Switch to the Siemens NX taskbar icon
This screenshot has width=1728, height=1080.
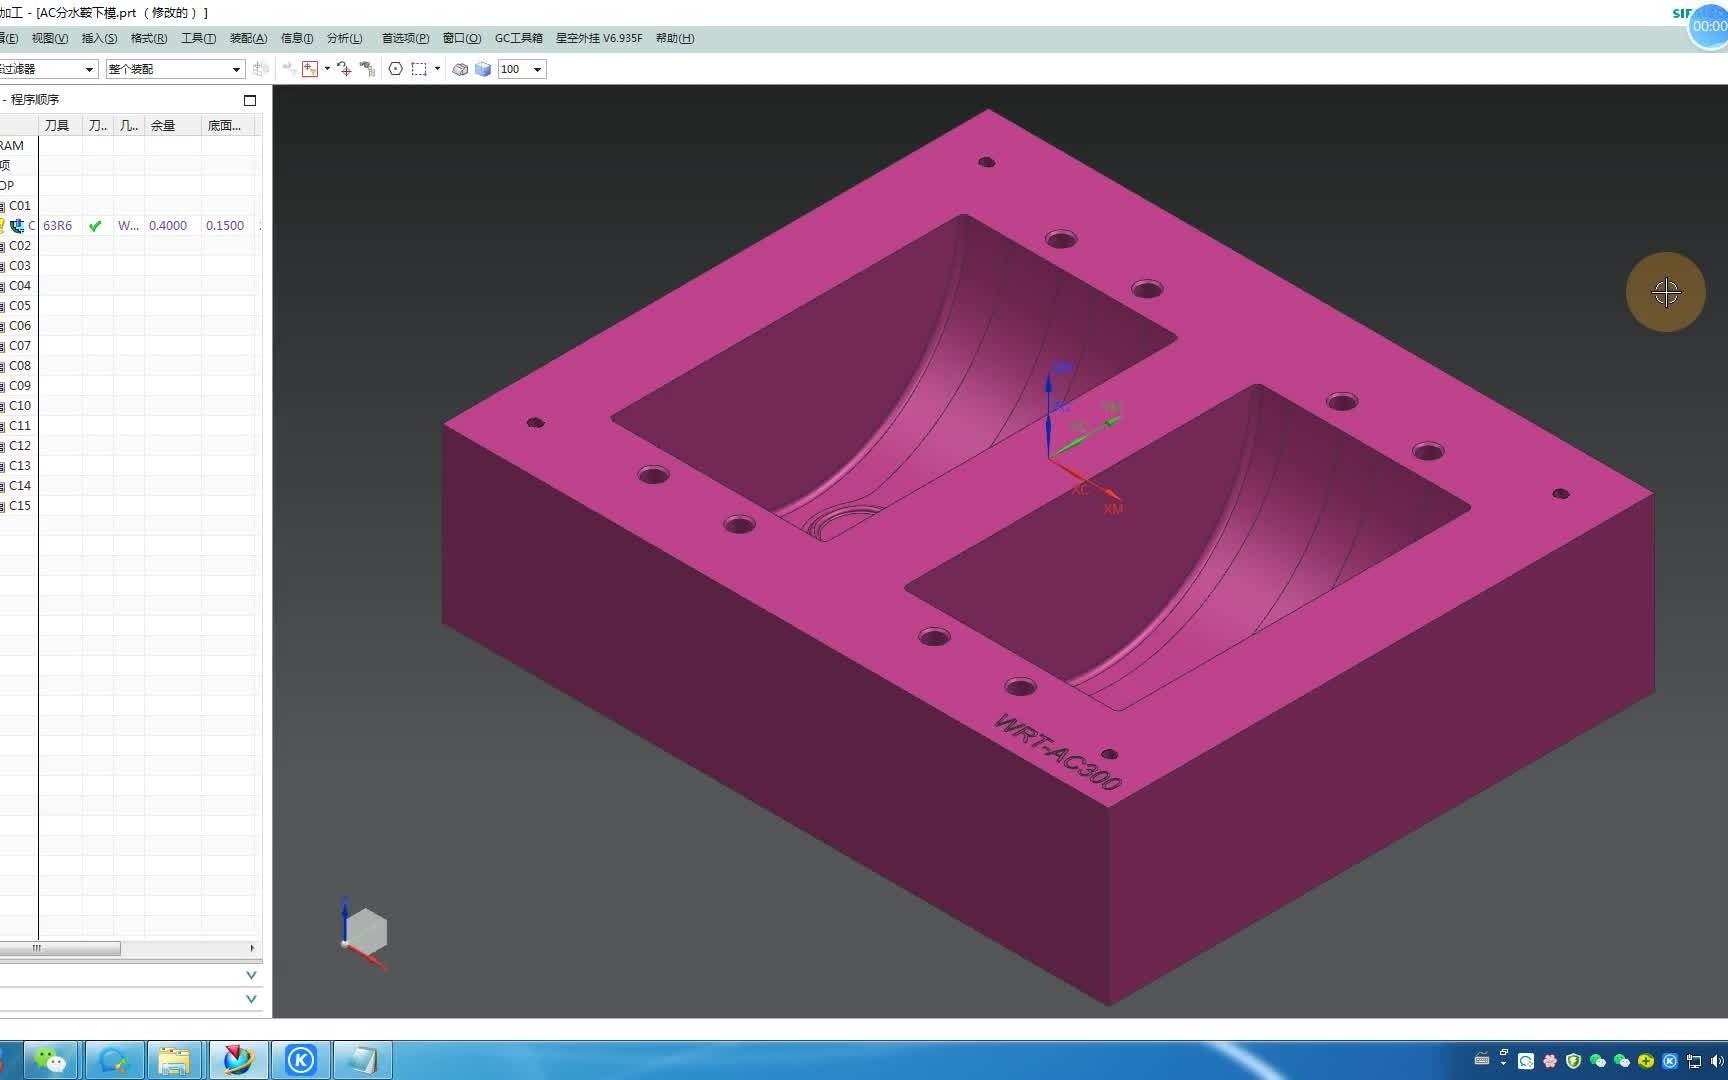238,1060
